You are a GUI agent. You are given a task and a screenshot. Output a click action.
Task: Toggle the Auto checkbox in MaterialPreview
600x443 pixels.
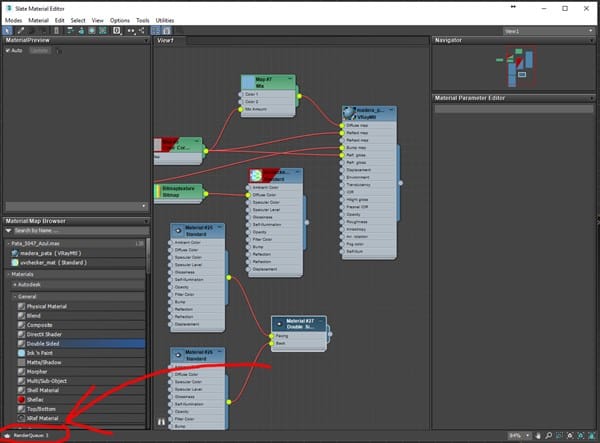pyautogui.click(x=8, y=50)
